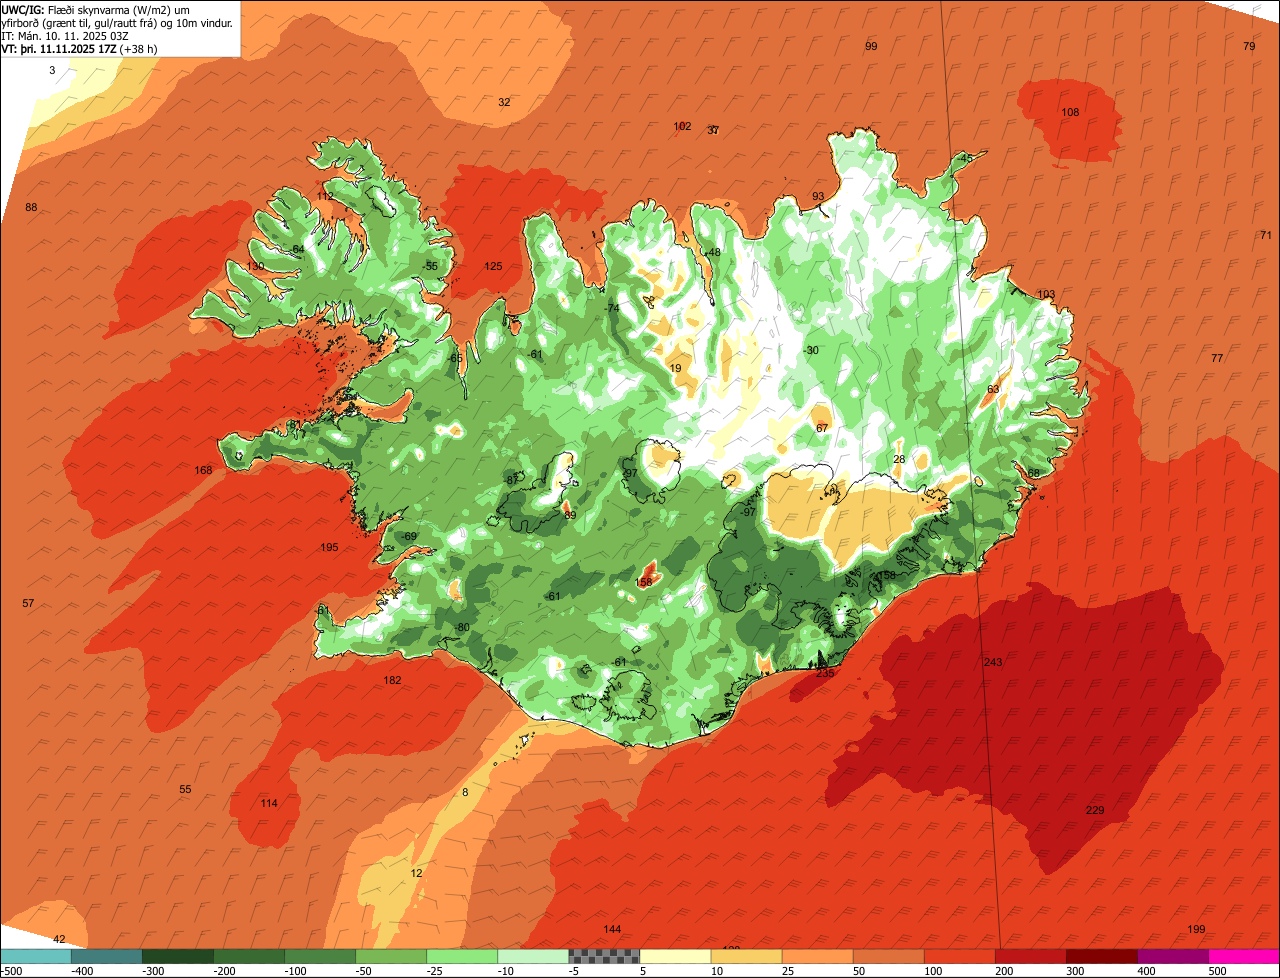1280x978 pixels.
Task: Click the dark teal legend swatch between -400 and -300
Action: (x=107, y=956)
